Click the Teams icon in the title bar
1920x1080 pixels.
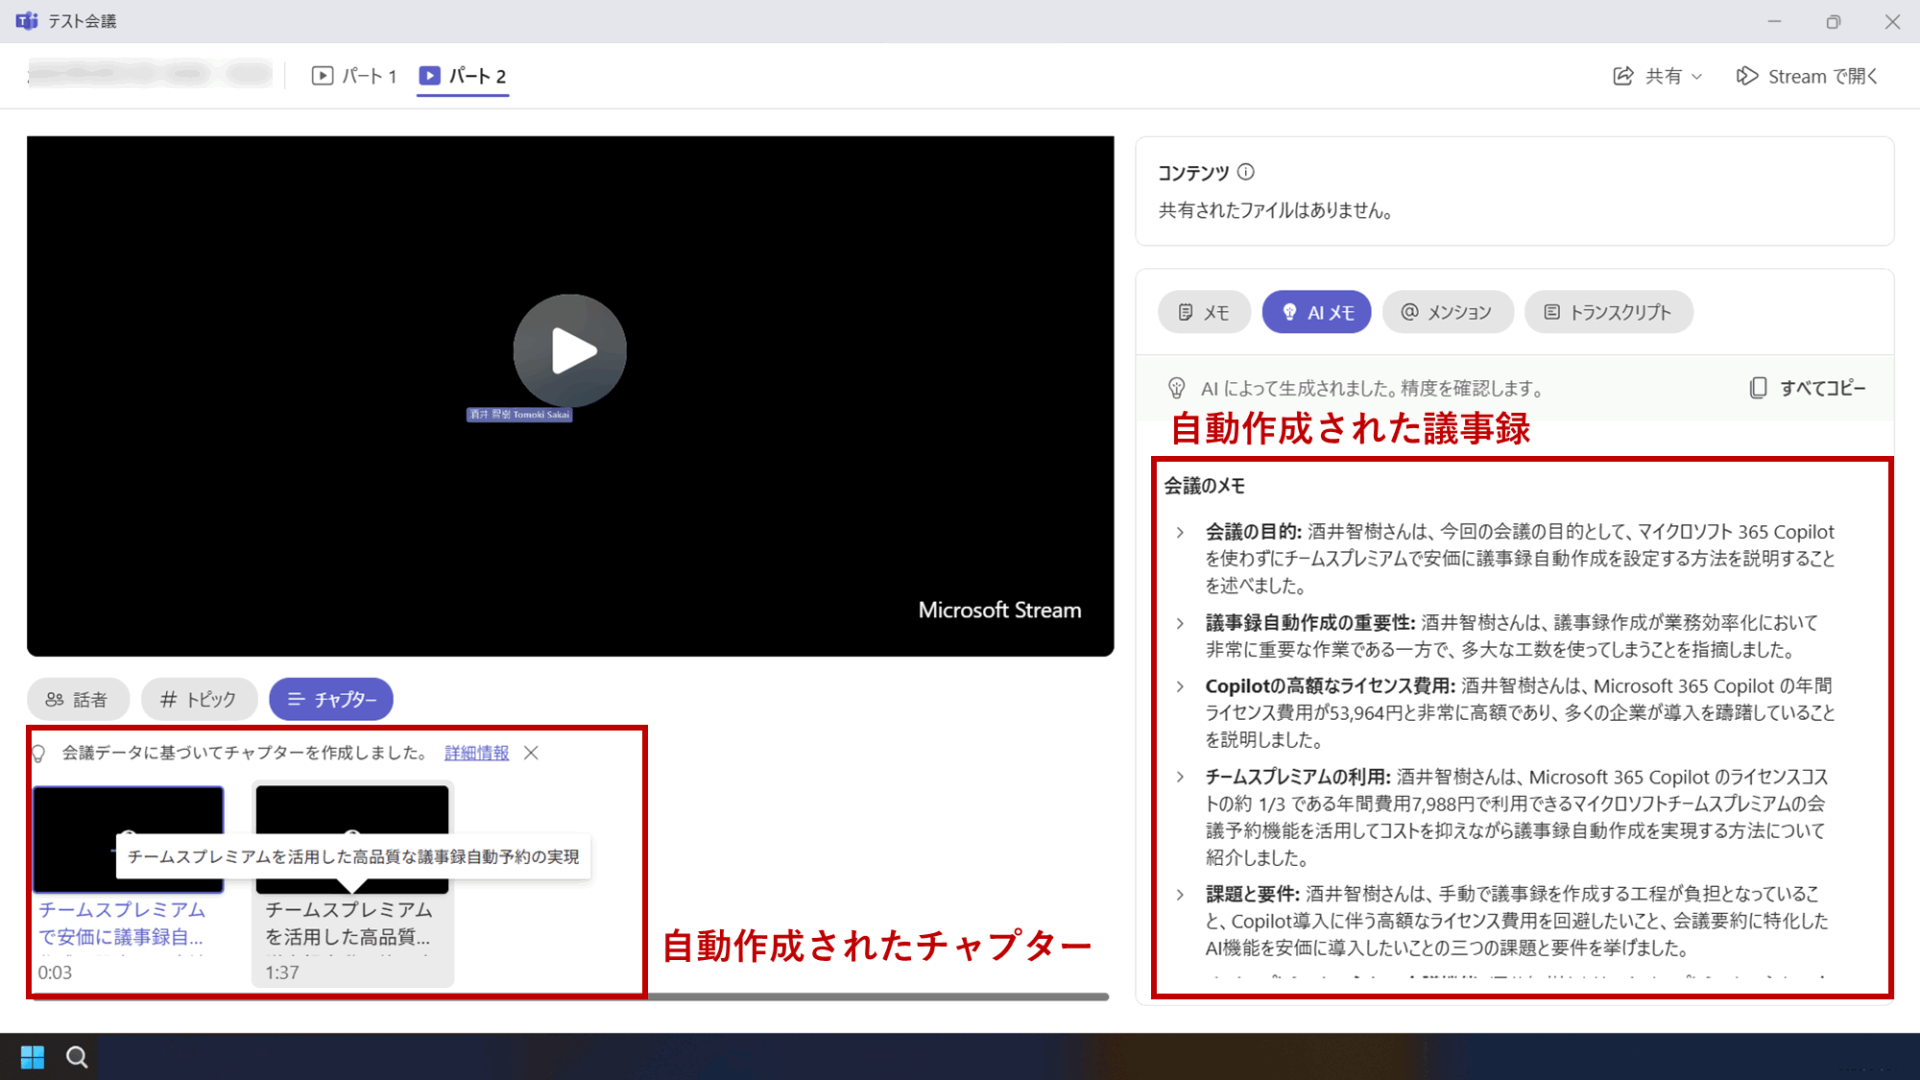27,20
